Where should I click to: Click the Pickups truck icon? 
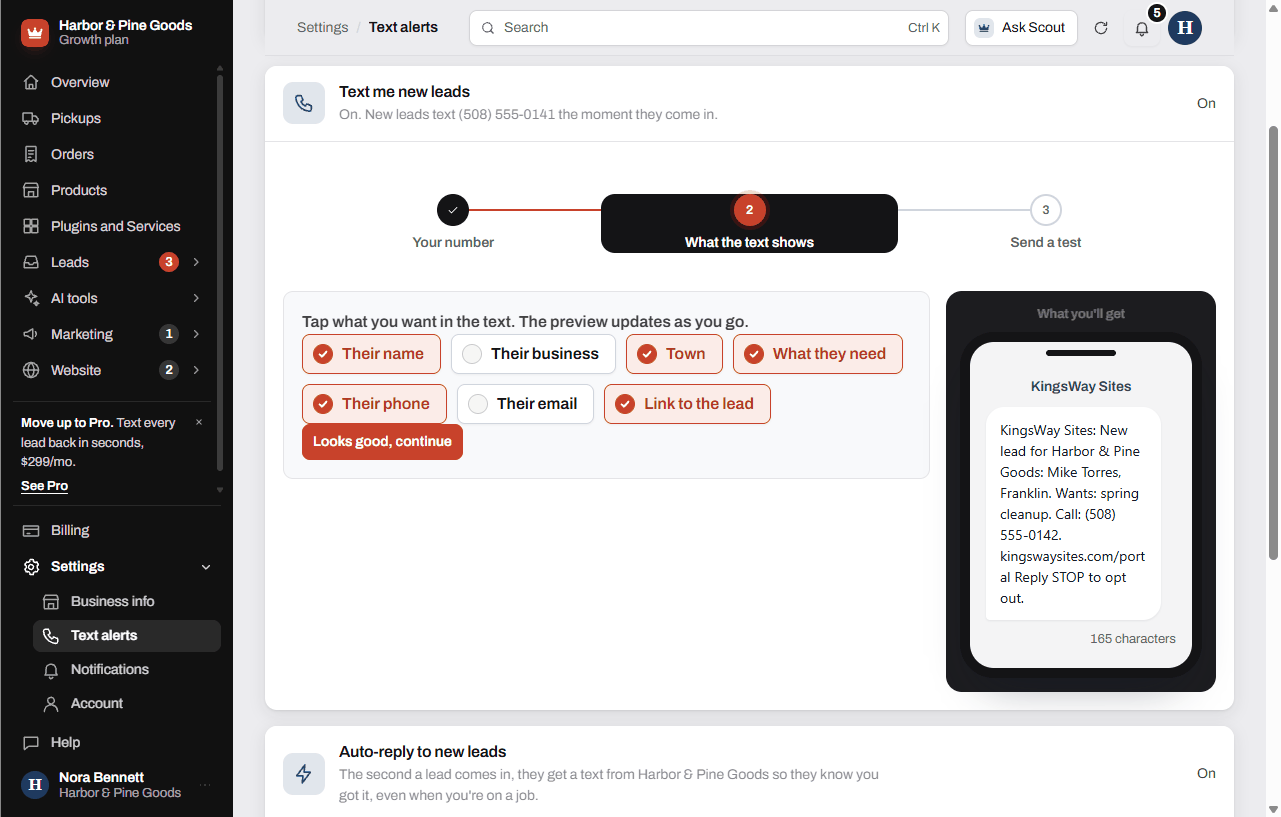pyautogui.click(x=31, y=118)
